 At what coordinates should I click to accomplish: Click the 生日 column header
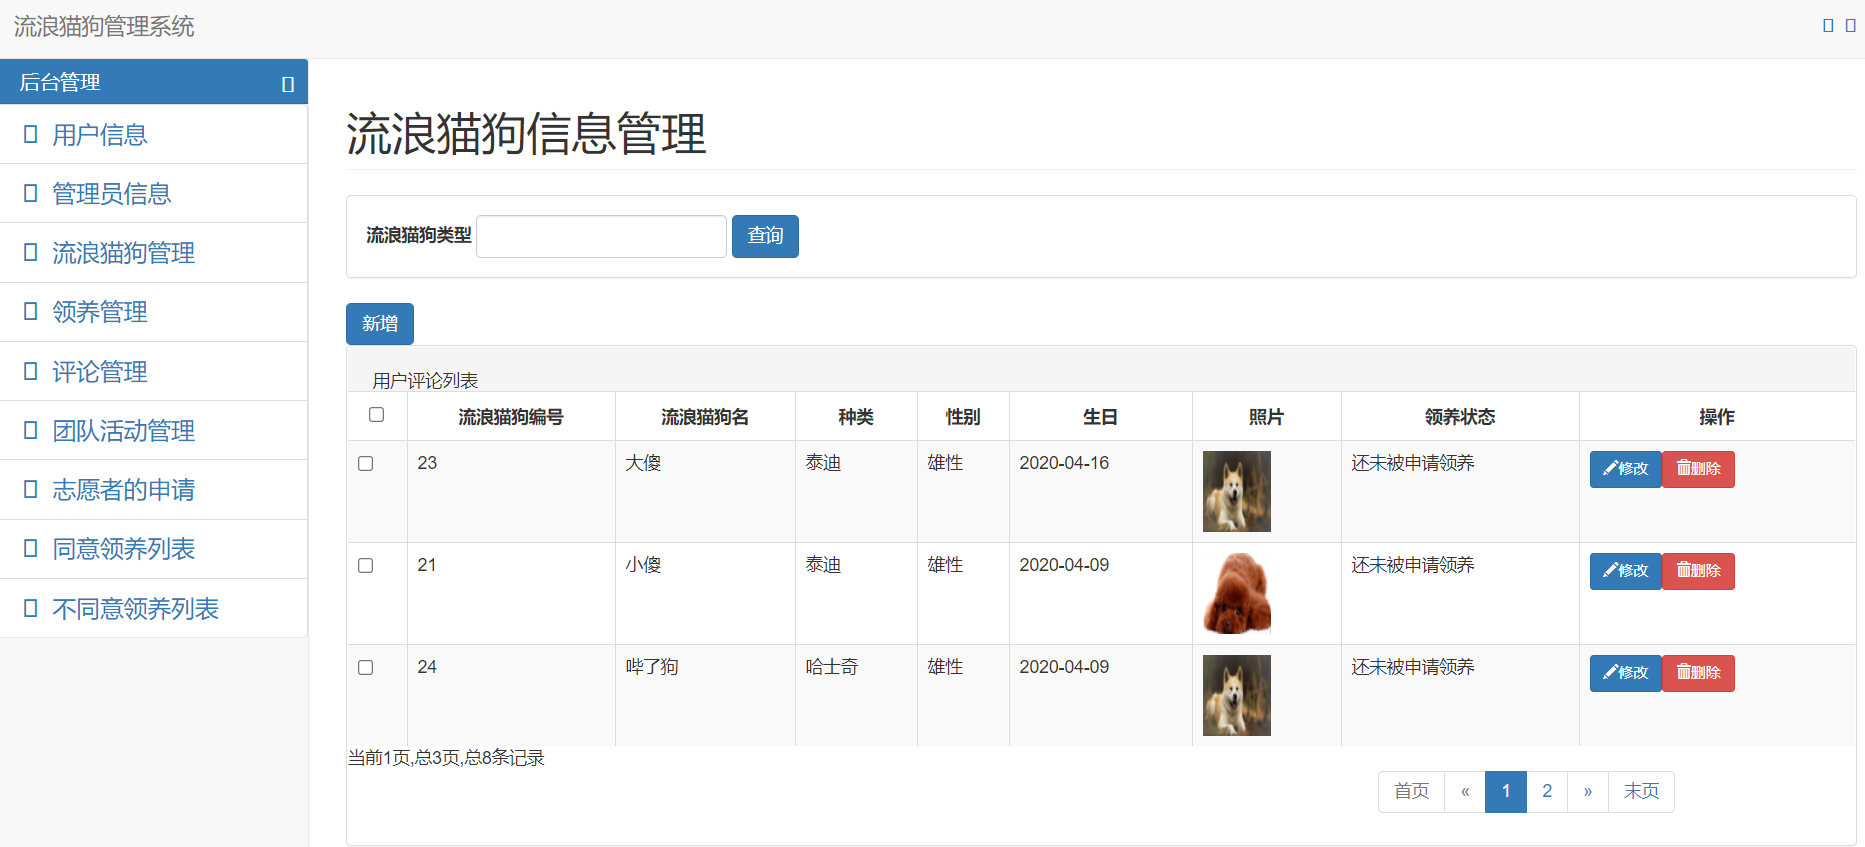point(1100,417)
